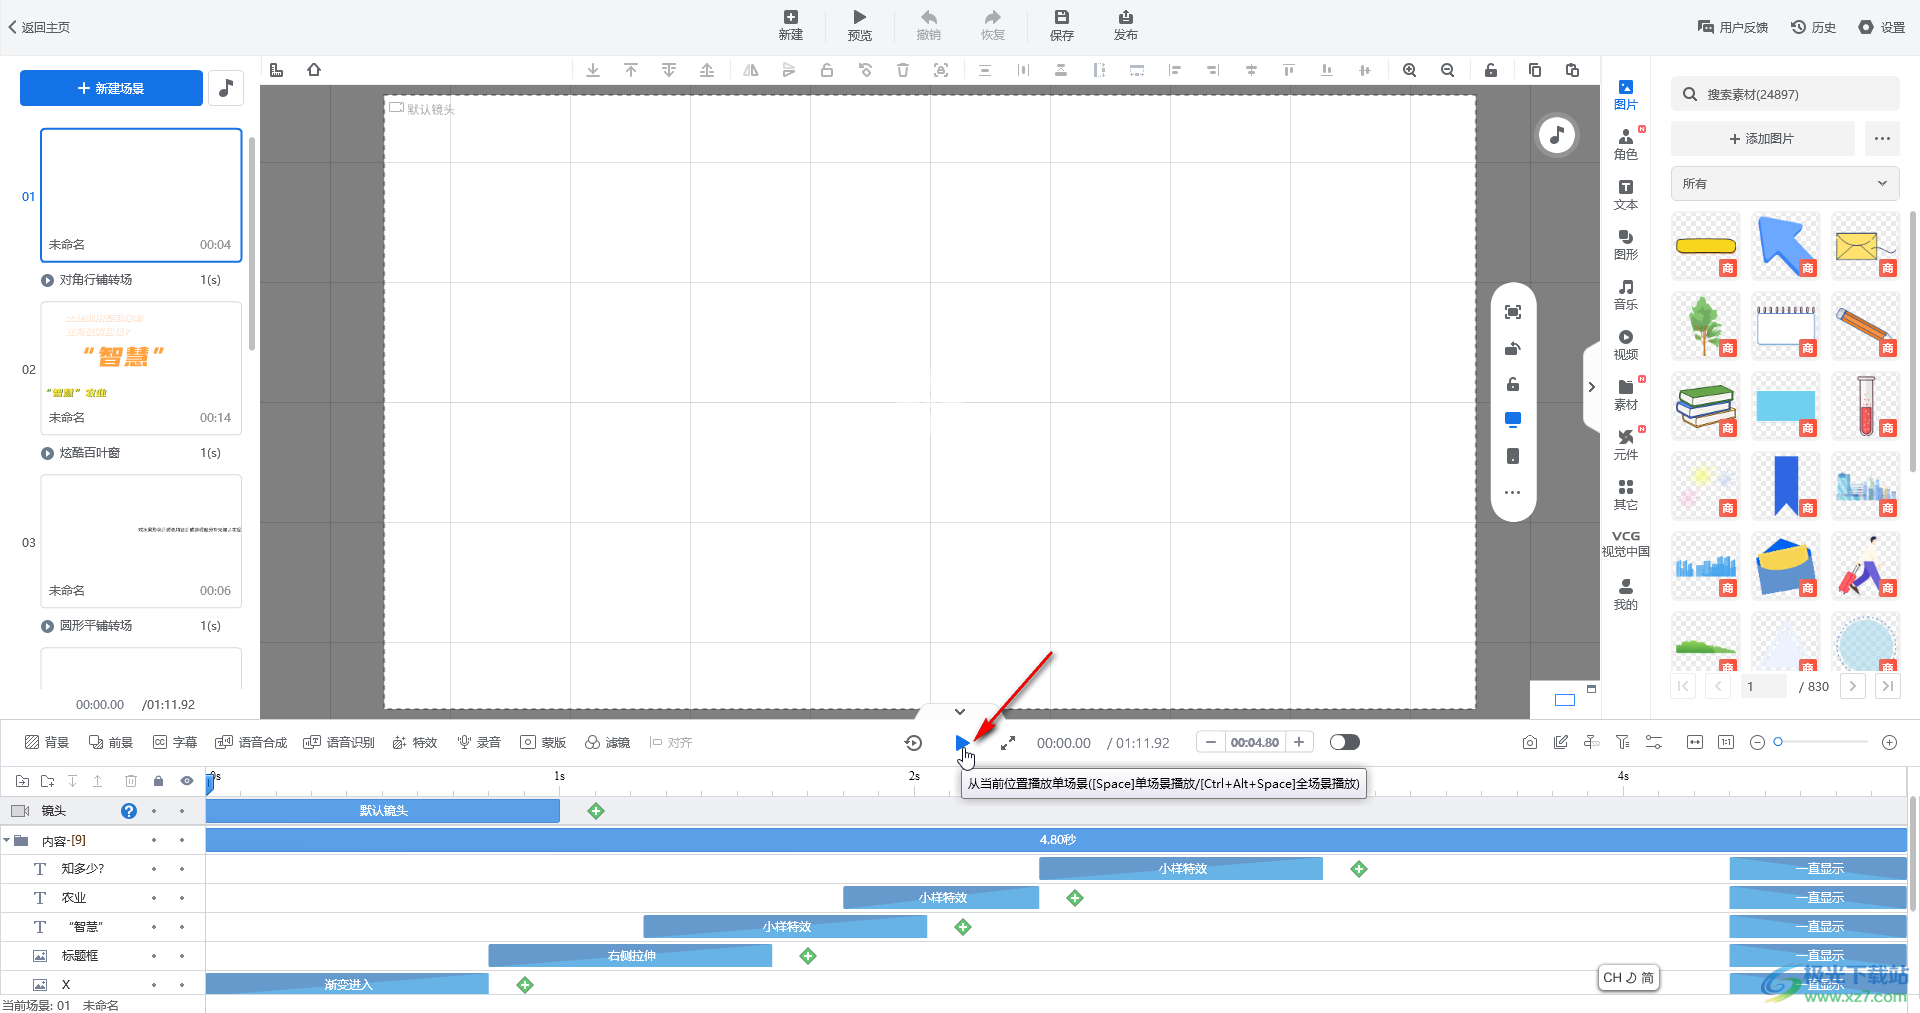The width and height of the screenshot is (1920, 1013).
Task: Click the 镜头 help question mark icon
Action: (x=129, y=811)
